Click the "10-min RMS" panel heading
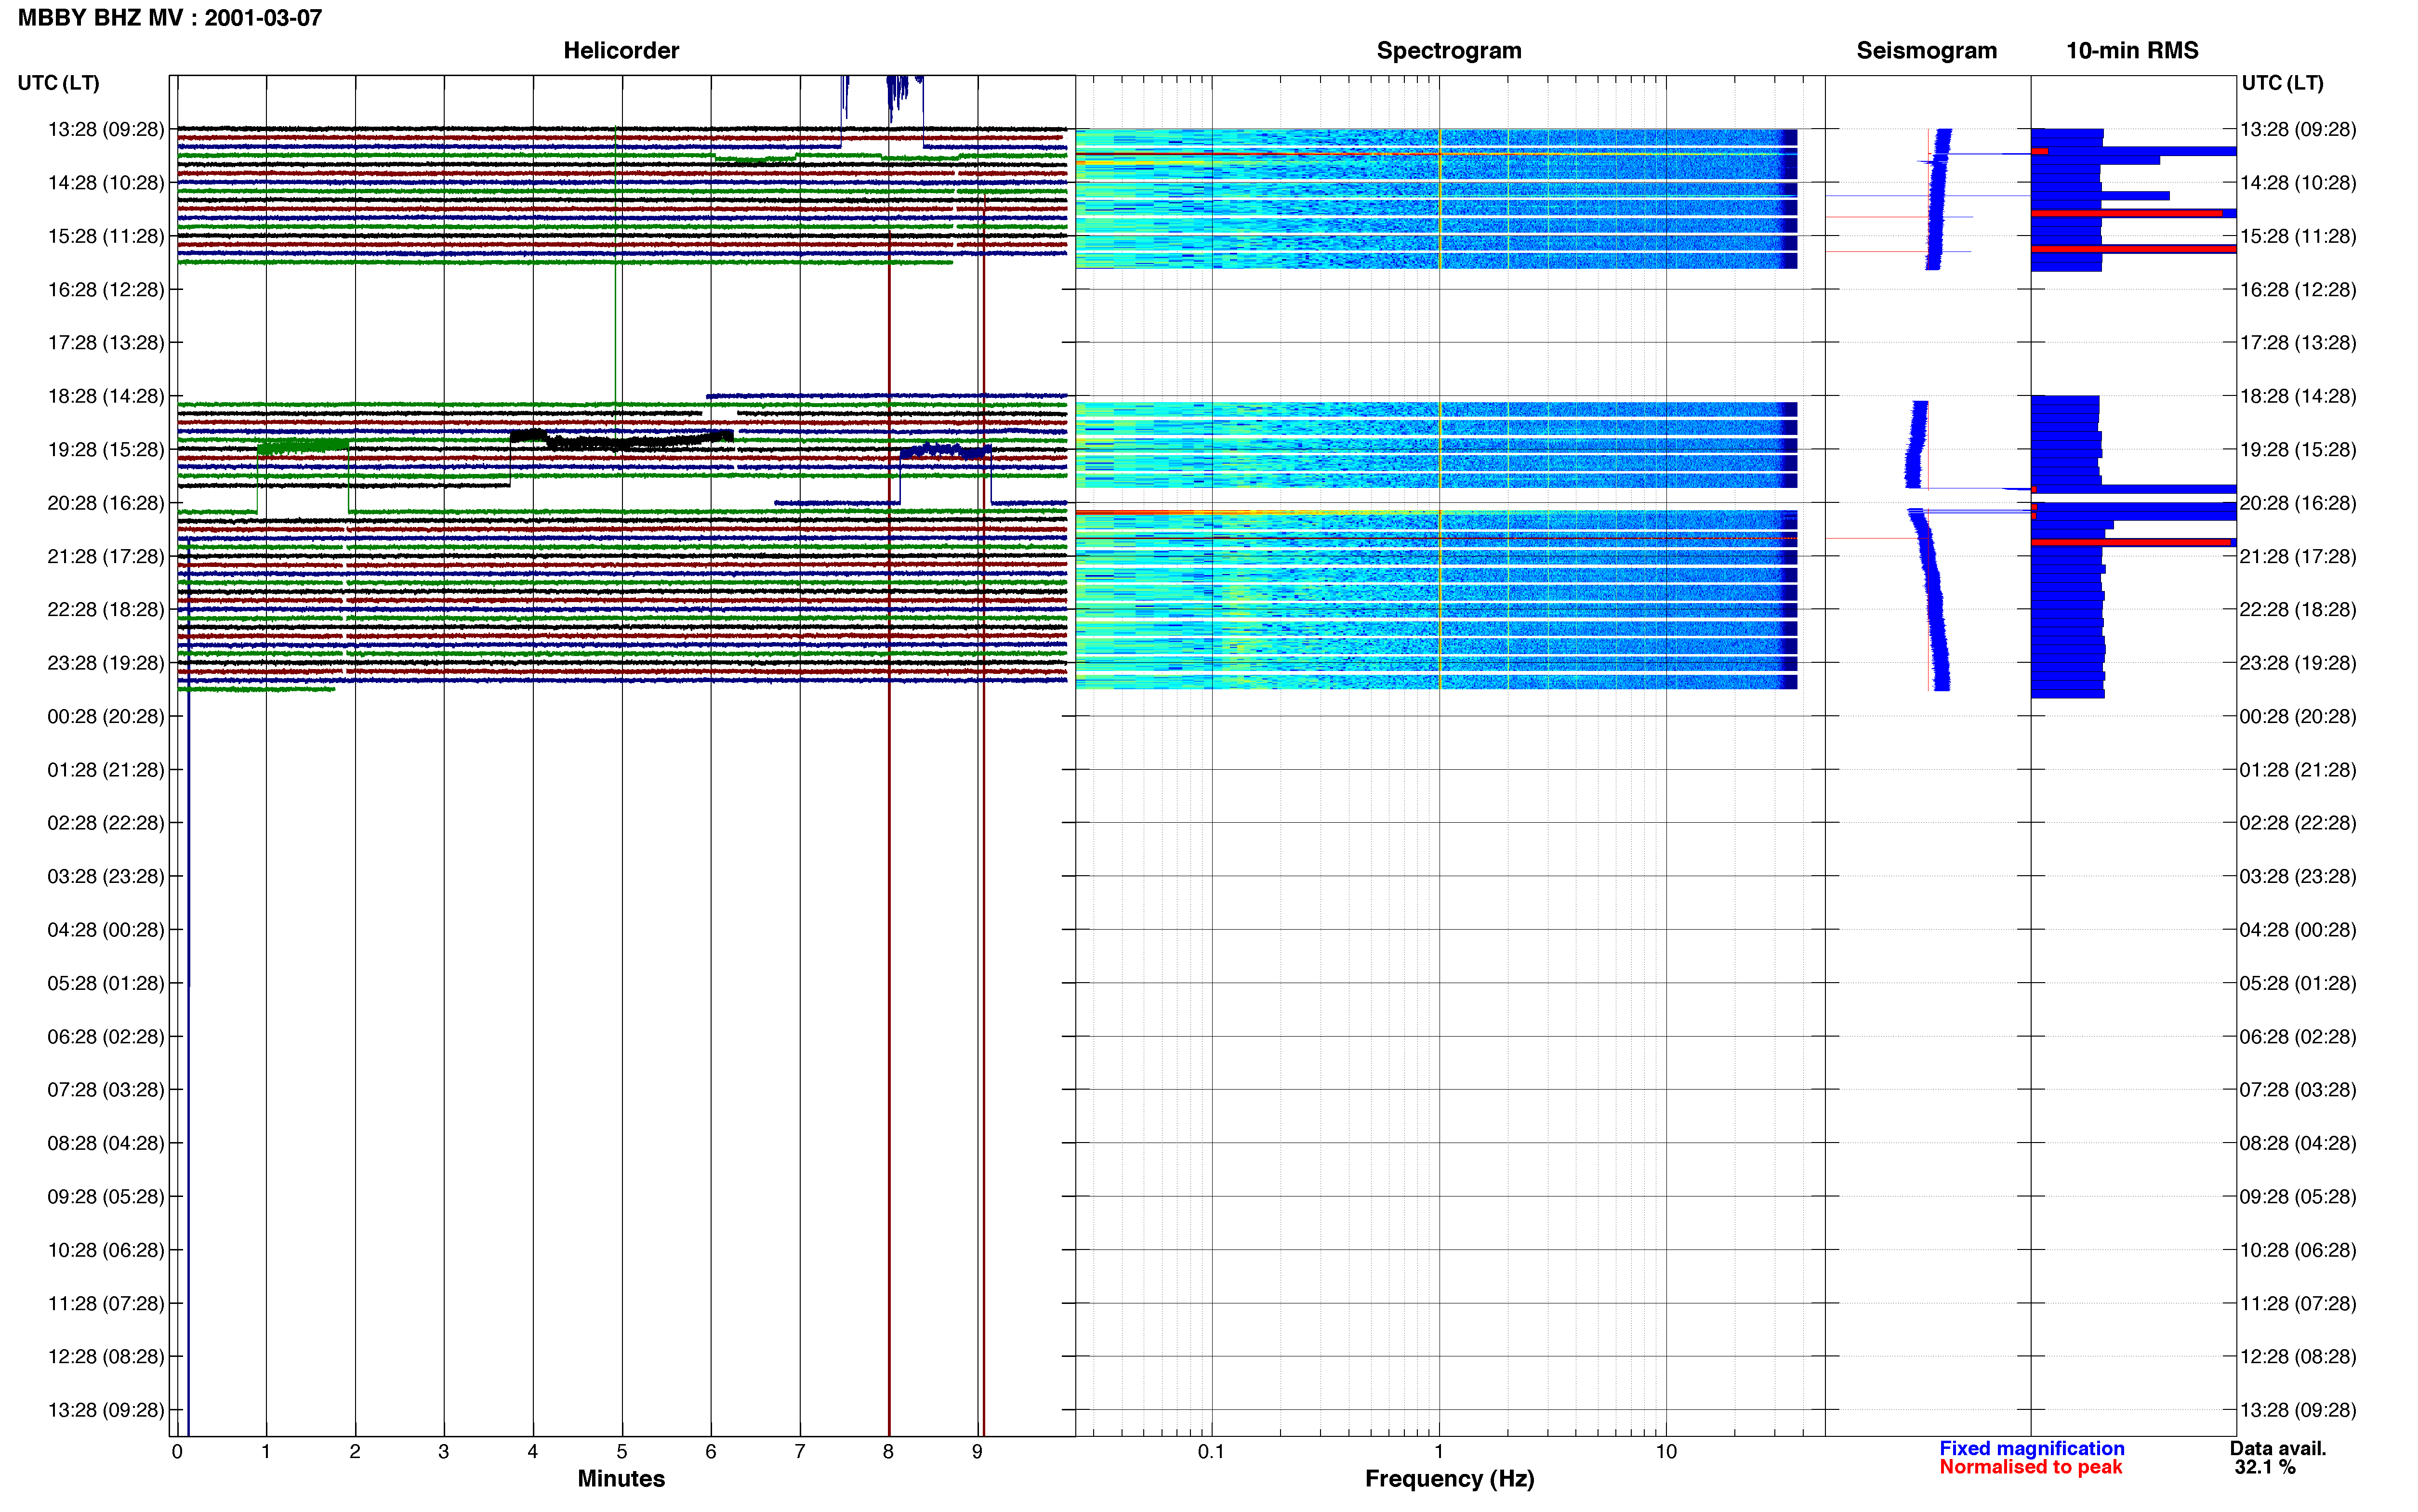 coord(2132,51)
